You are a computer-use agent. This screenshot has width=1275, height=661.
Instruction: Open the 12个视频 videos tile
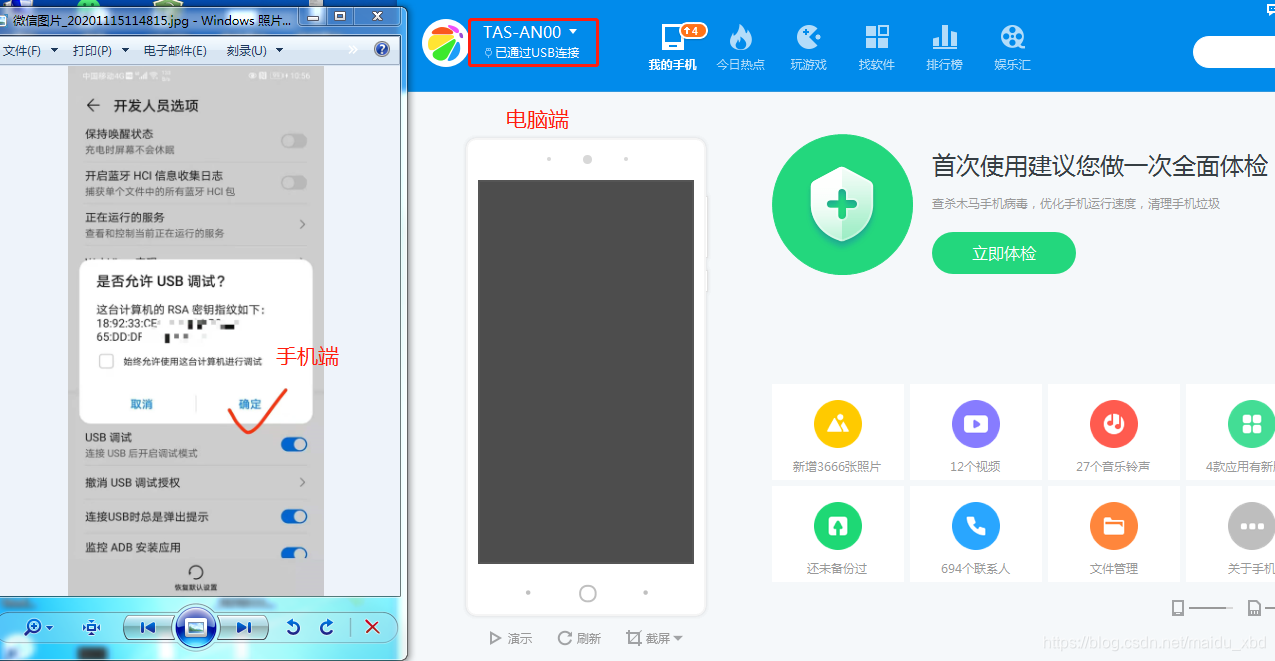(x=976, y=433)
